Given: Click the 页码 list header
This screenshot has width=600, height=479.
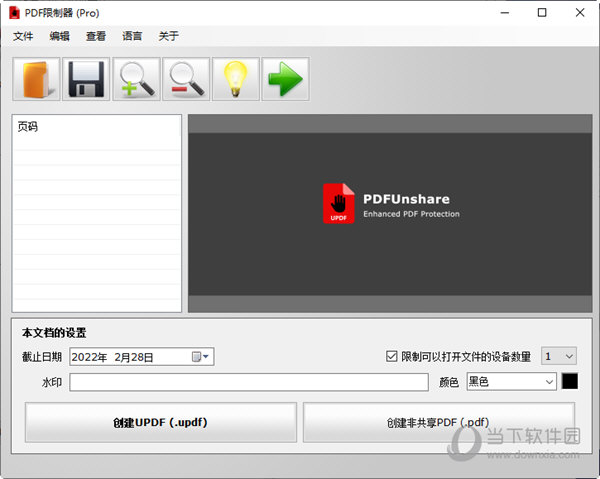Looking at the screenshot, I should [28, 127].
